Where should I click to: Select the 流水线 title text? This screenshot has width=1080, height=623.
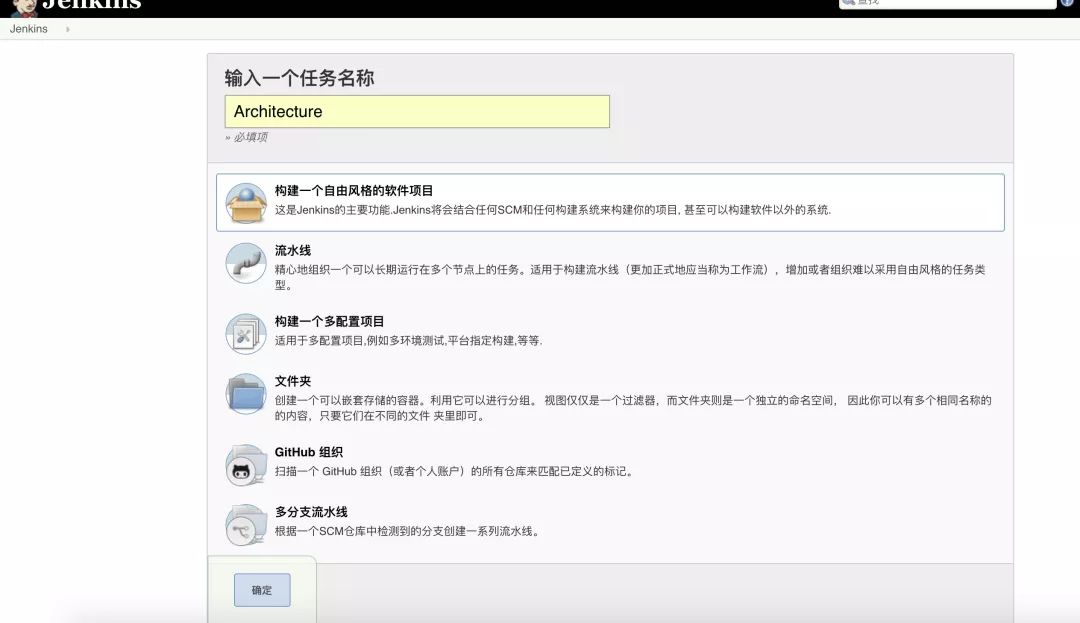tap(293, 251)
